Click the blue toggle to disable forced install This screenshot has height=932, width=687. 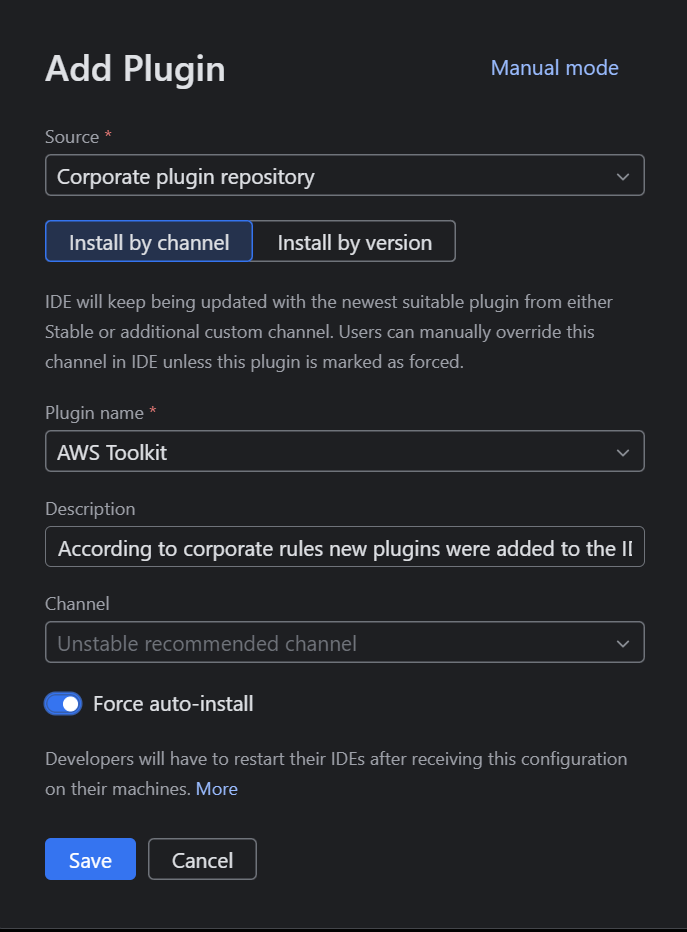point(62,703)
